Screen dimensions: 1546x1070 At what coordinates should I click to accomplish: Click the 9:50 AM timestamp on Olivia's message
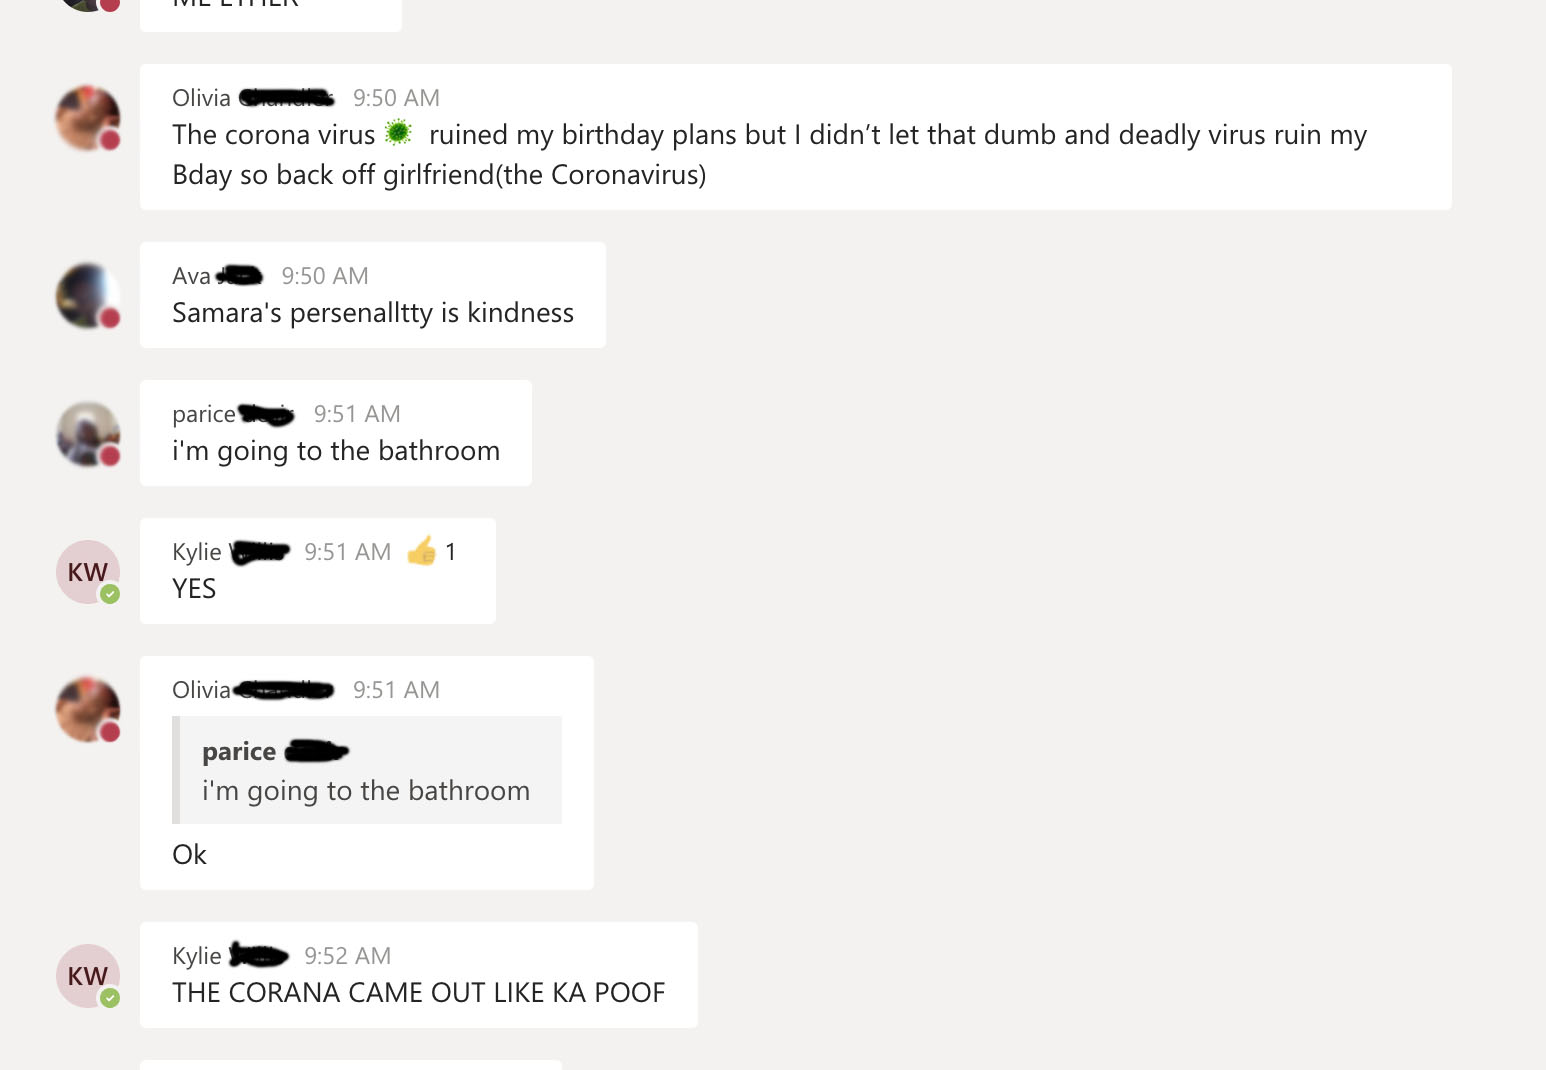tap(396, 98)
